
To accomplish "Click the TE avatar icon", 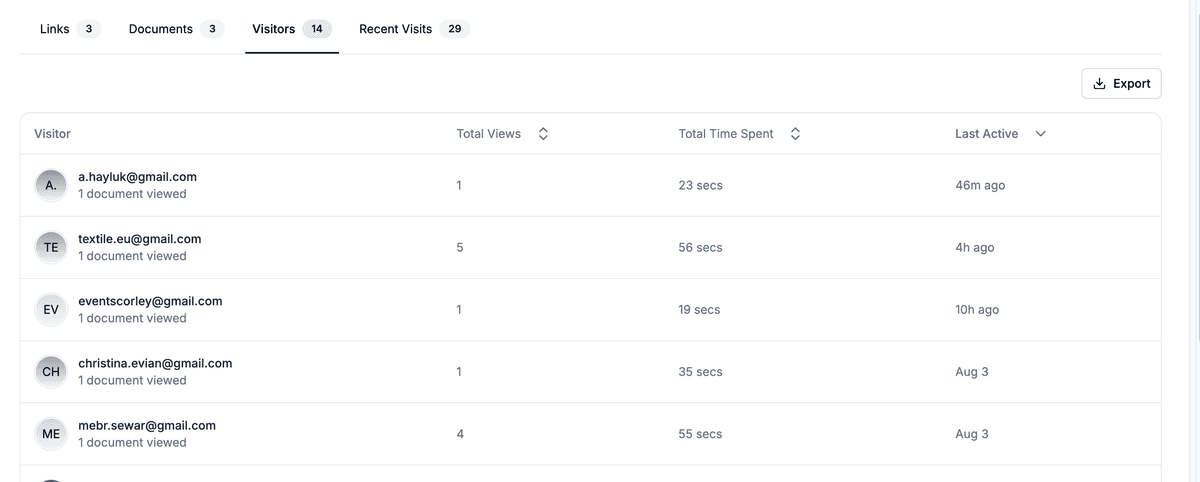I will (x=51, y=248).
